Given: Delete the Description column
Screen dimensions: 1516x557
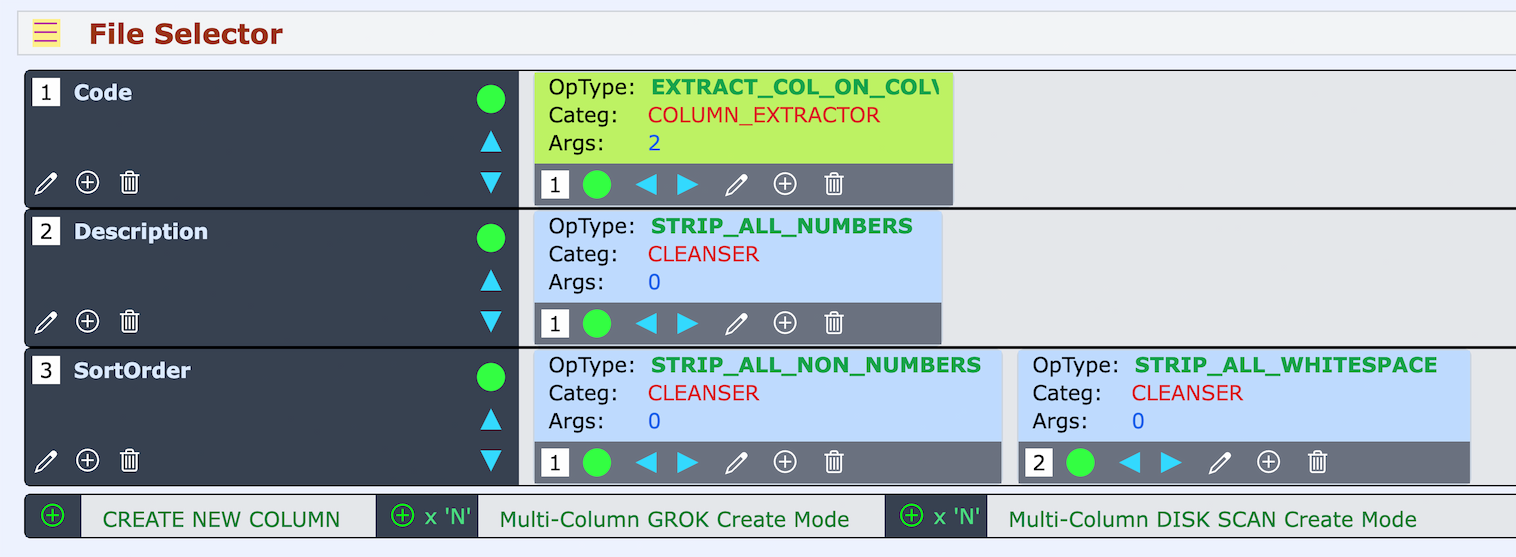Looking at the screenshot, I should point(130,321).
